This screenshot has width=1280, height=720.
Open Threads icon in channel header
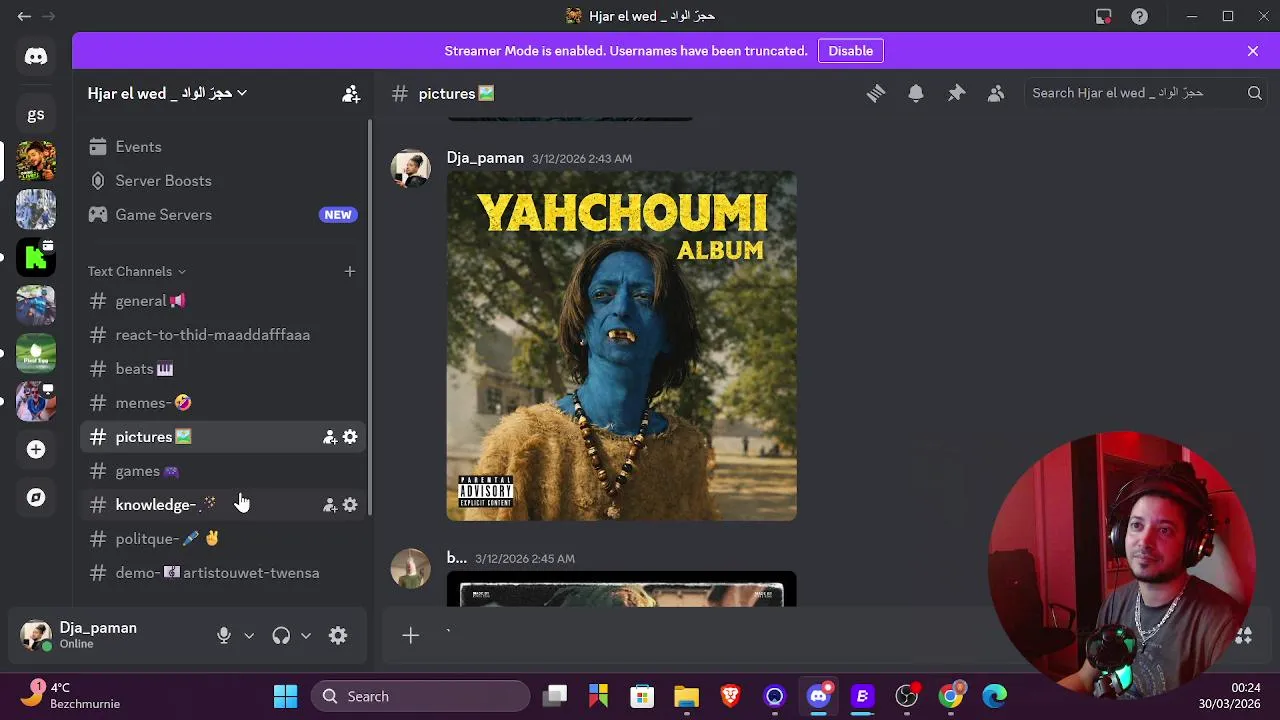876,93
